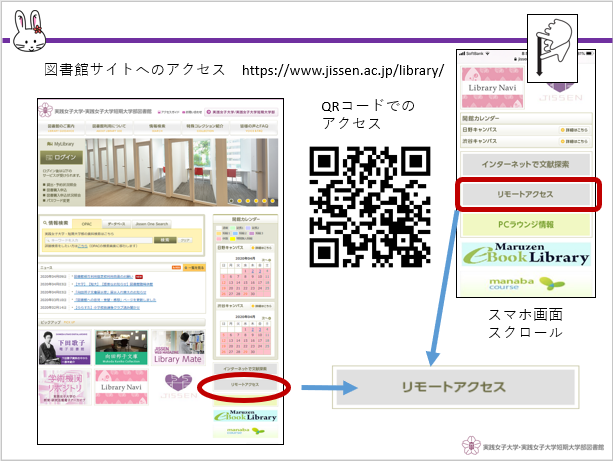Click the 実践女子大学 university site button in the header
The image size is (613, 461).
coord(241,112)
